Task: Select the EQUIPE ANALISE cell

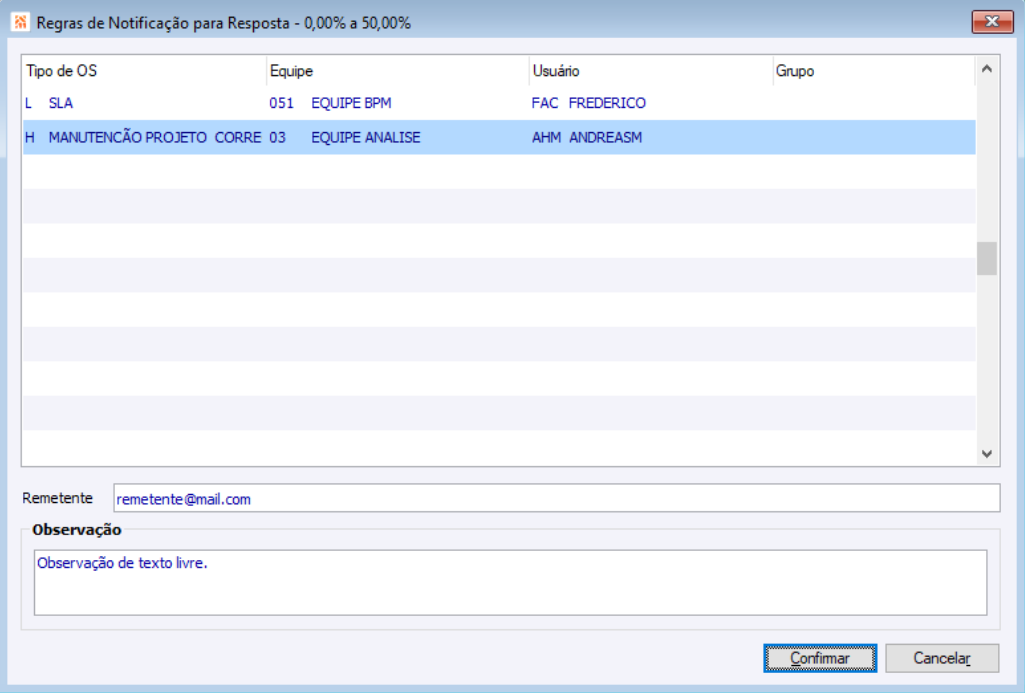Action: pyautogui.click(x=365, y=137)
